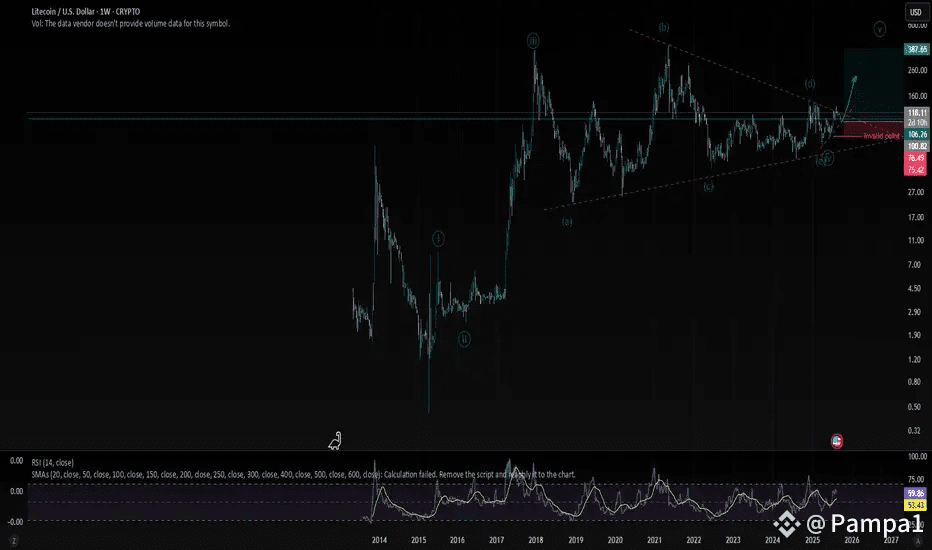Click the US flag economic event marker
This screenshot has width=932, height=550.
click(837, 441)
